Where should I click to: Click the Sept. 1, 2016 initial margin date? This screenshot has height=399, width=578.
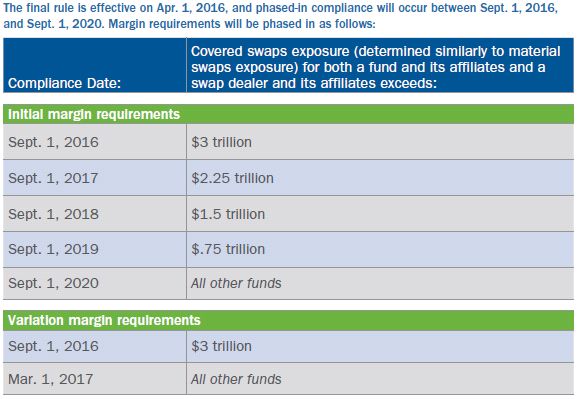[x=53, y=142]
